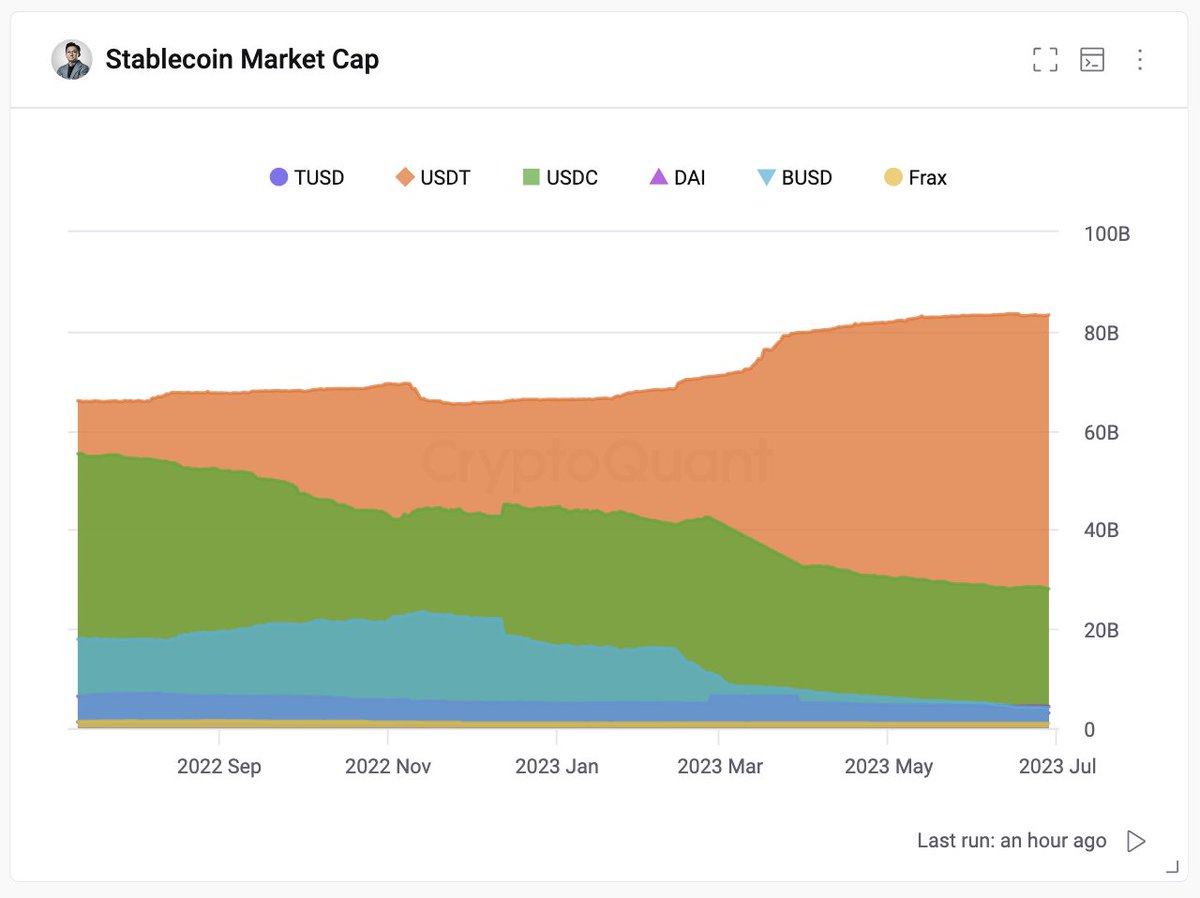The height and width of the screenshot is (898, 1200).
Task: Click the purple TUSD circle marker
Action: 279,178
